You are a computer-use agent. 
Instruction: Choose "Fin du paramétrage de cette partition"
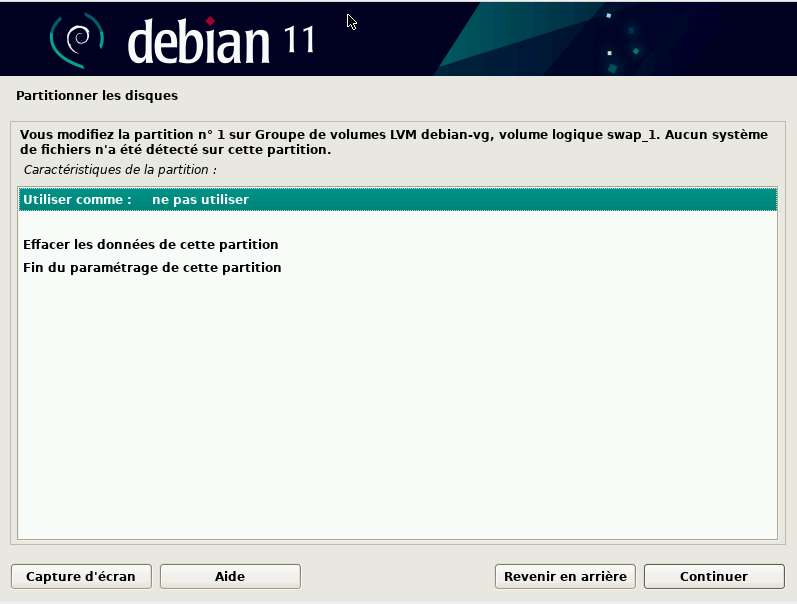click(152, 268)
